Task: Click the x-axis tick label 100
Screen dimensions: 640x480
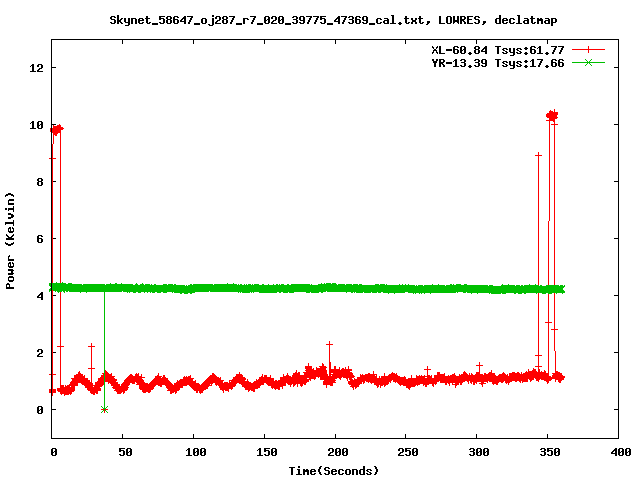Action: point(196,452)
